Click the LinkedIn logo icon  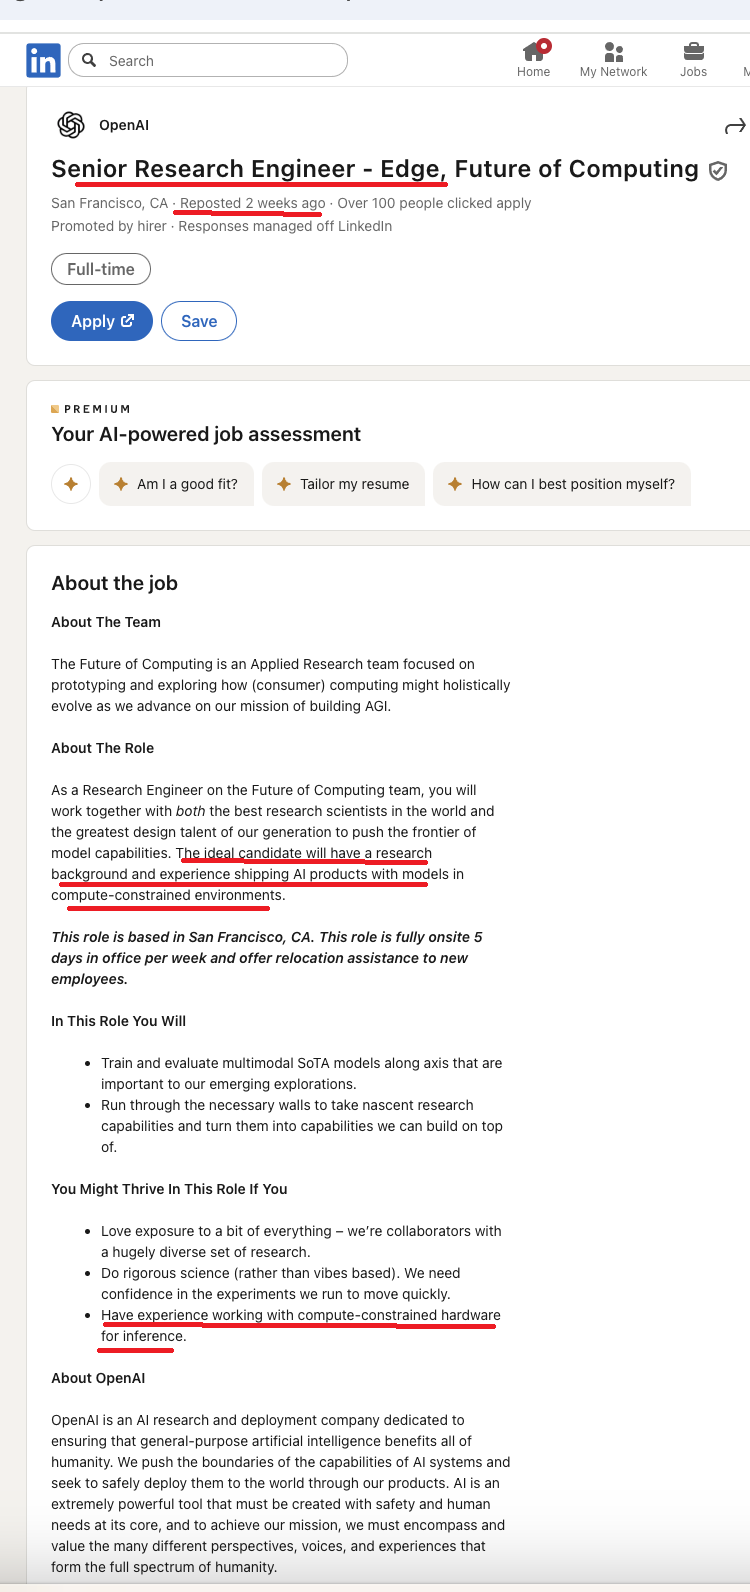43,61
